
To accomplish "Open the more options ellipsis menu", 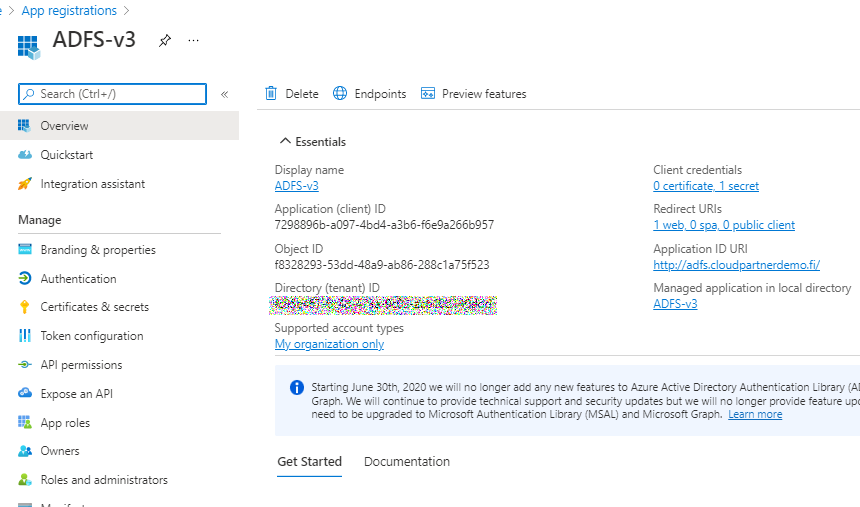I will click(193, 40).
